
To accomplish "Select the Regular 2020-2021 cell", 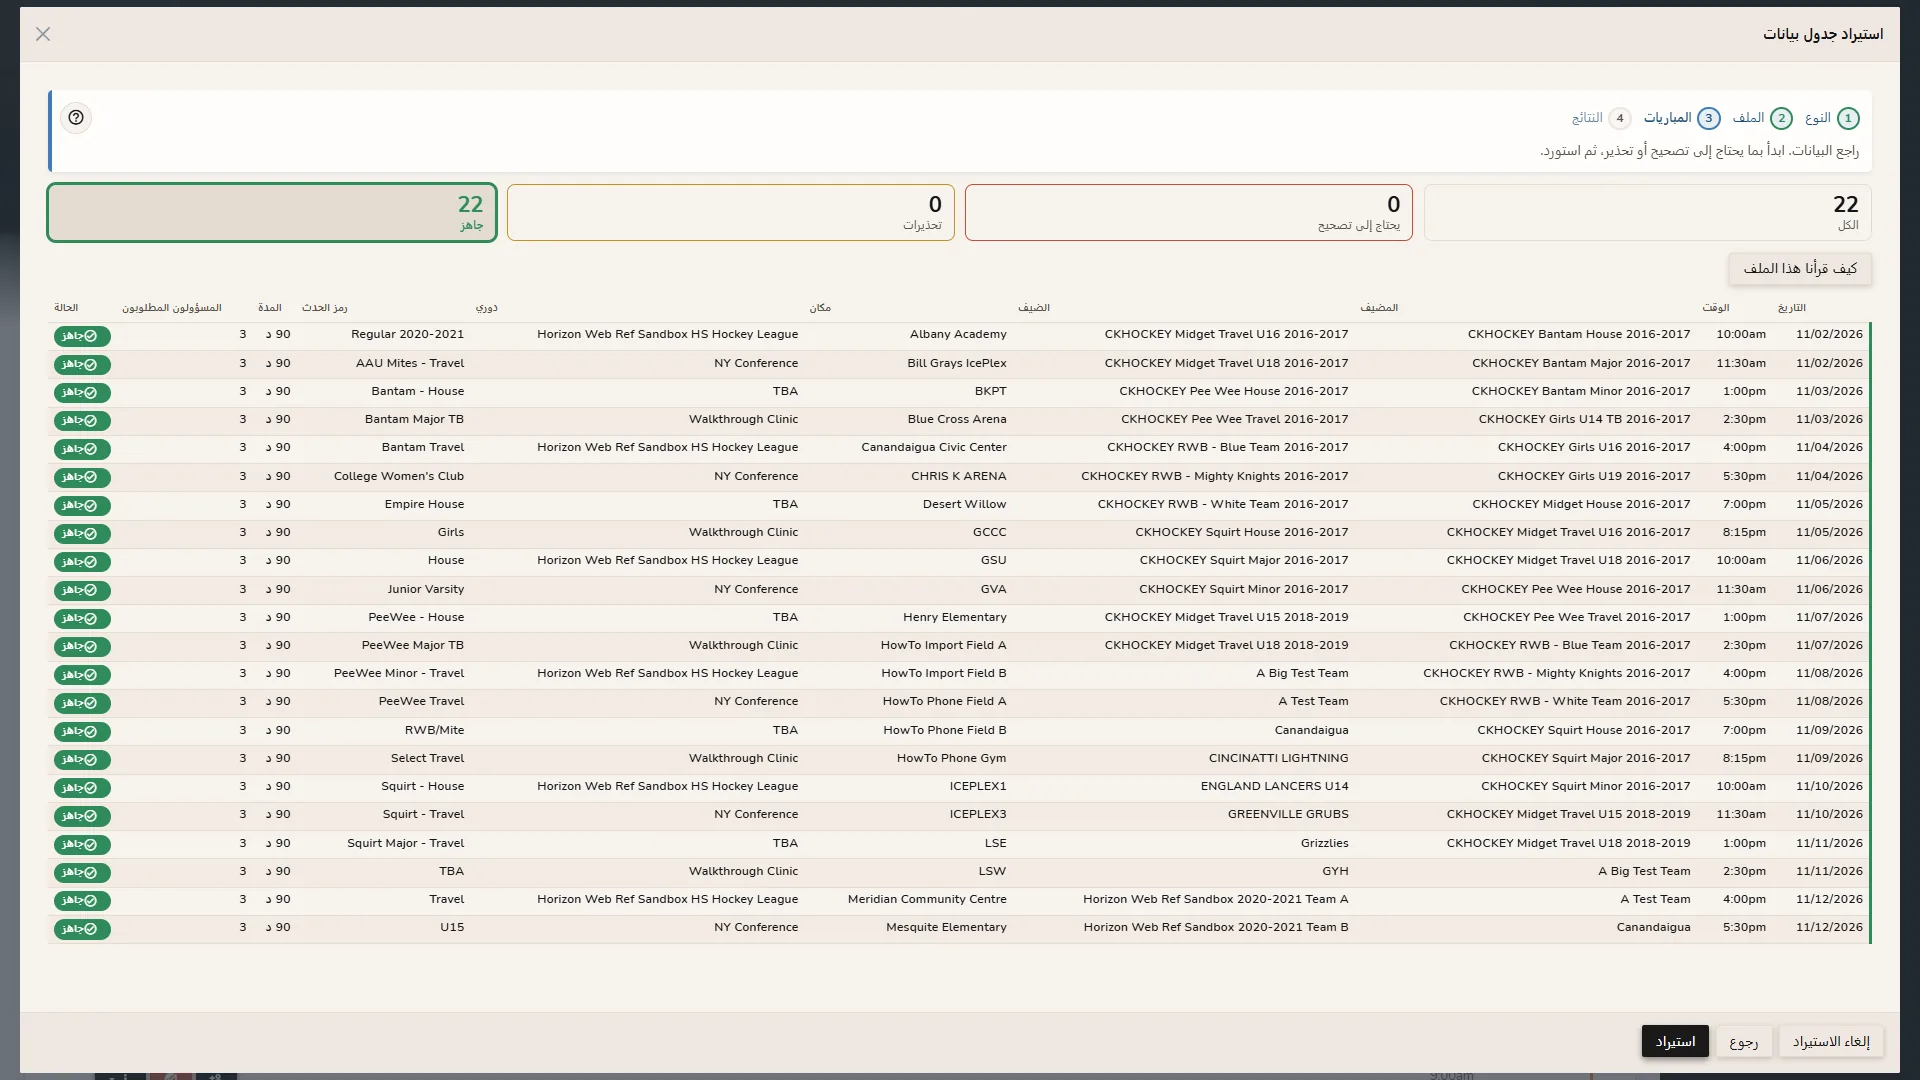I will pos(408,334).
